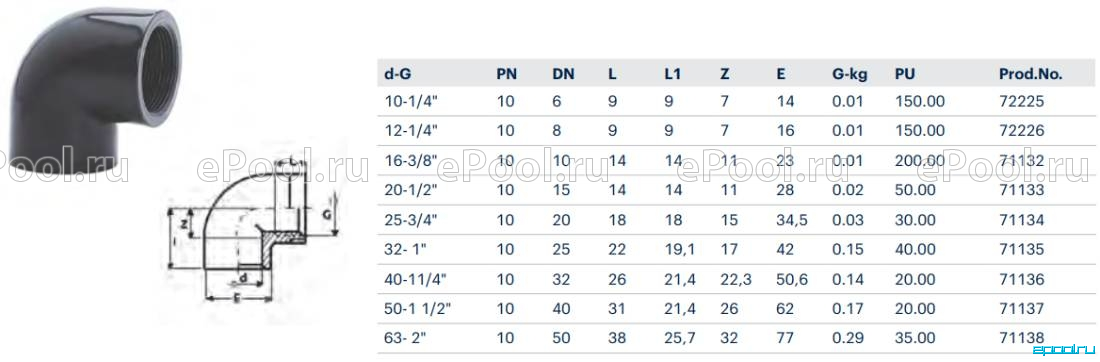Select the 63- 2" size cell

405,338
